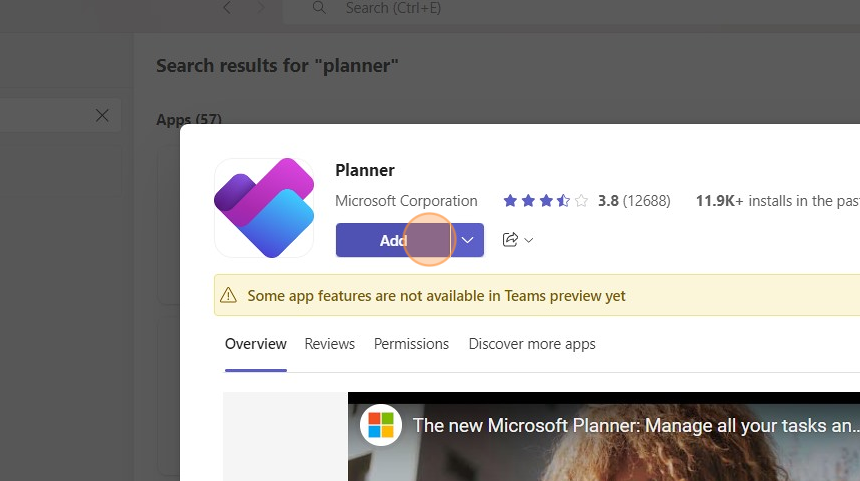The height and width of the screenshot is (481, 860).
Task: Open the Permissions tab
Action: coord(411,344)
